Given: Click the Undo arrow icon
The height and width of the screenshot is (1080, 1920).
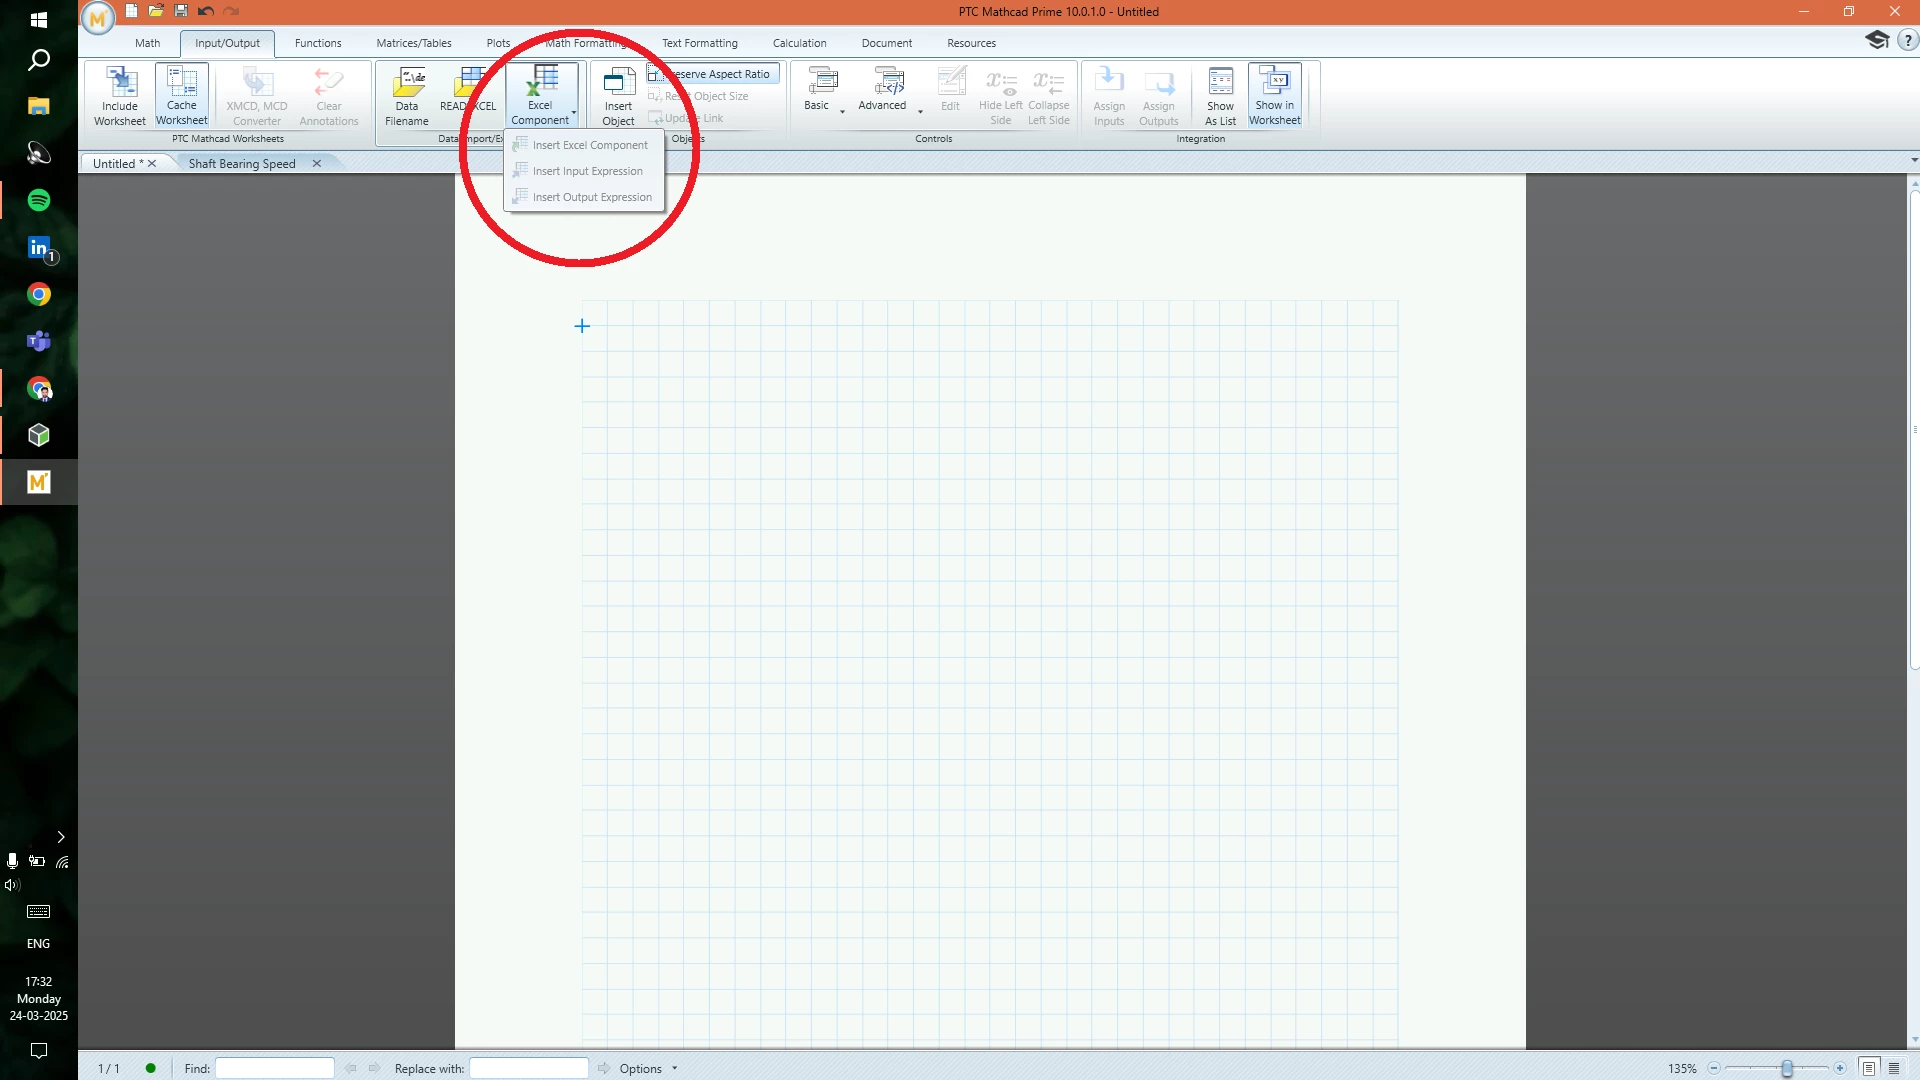Looking at the screenshot, I should (x=206, y=11).
